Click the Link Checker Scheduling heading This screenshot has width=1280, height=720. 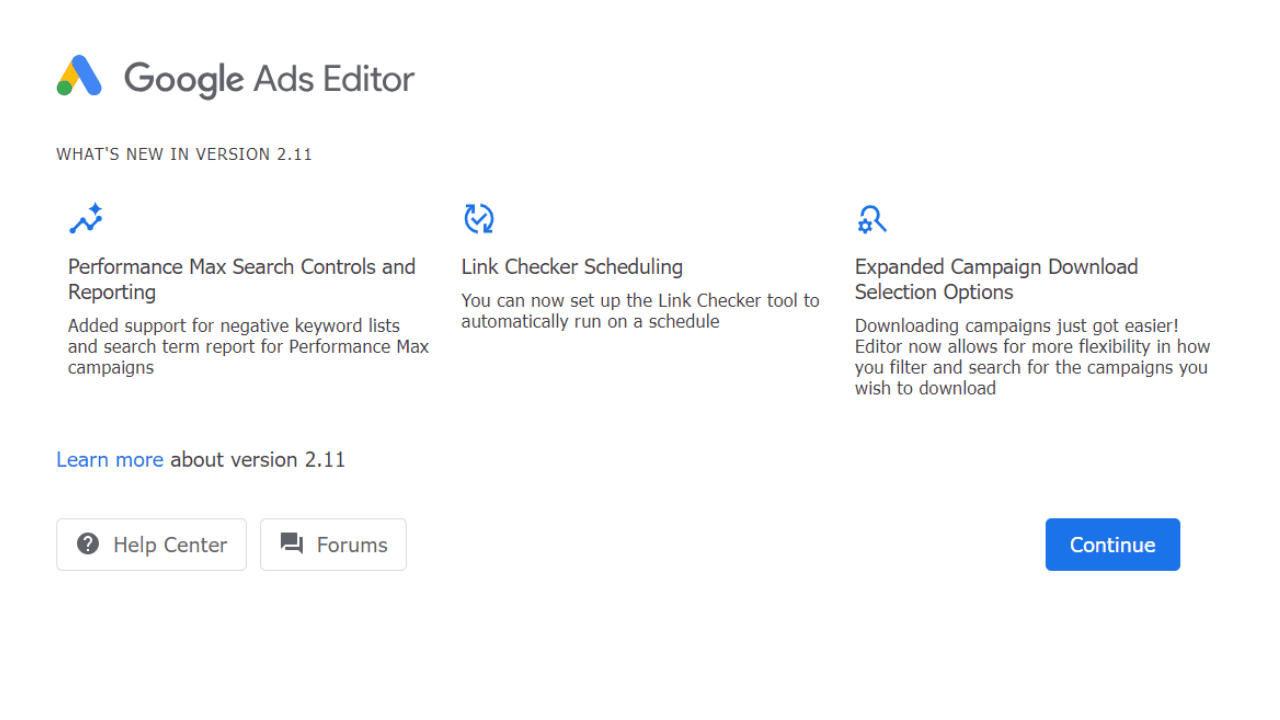click(x=572, y=267)
